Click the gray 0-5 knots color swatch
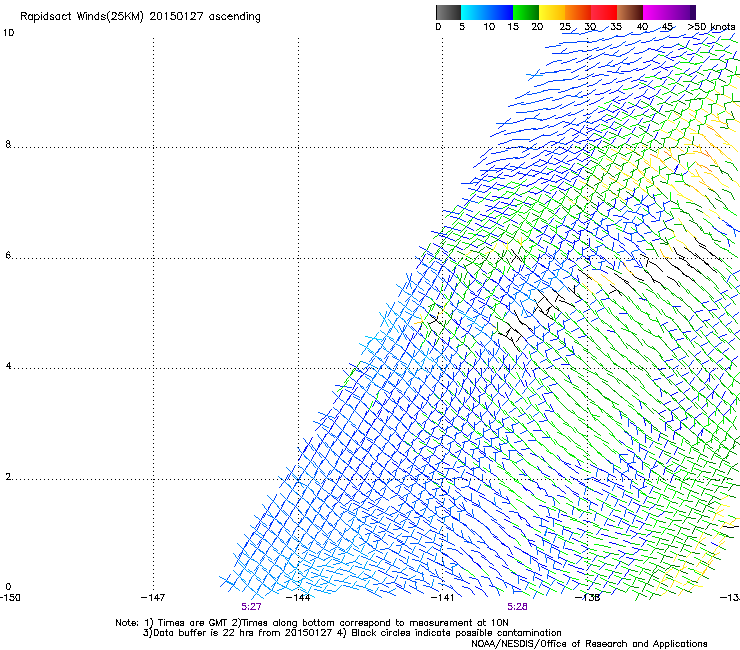Viewport: 740px width, 650px height. coord(448,12)
